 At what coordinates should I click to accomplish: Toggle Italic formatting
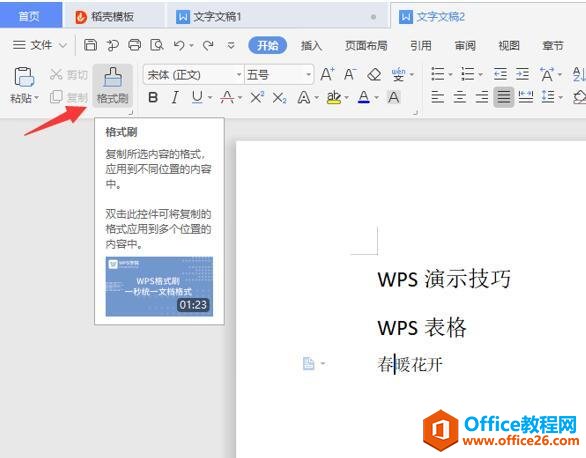point(175,98)
